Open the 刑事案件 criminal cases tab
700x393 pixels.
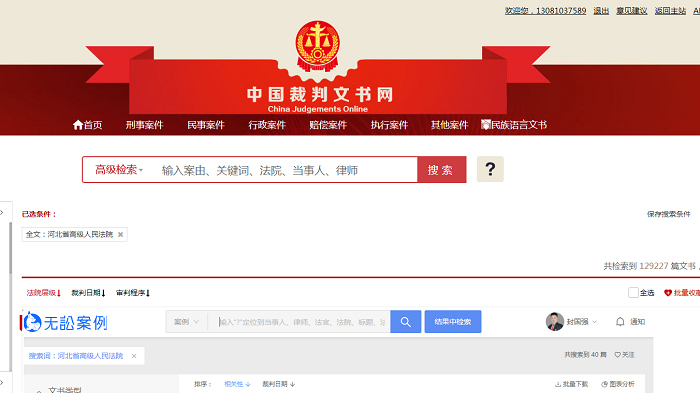pyautogui.click(x=144, y=125)
